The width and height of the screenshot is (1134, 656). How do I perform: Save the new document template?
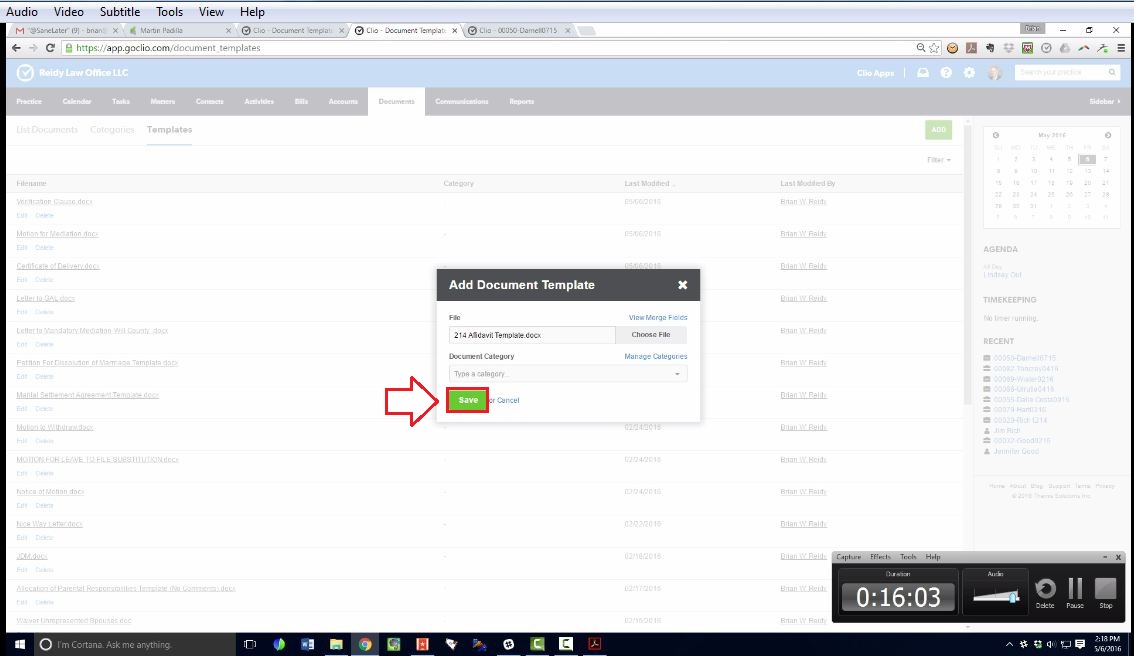pos(468,400)
